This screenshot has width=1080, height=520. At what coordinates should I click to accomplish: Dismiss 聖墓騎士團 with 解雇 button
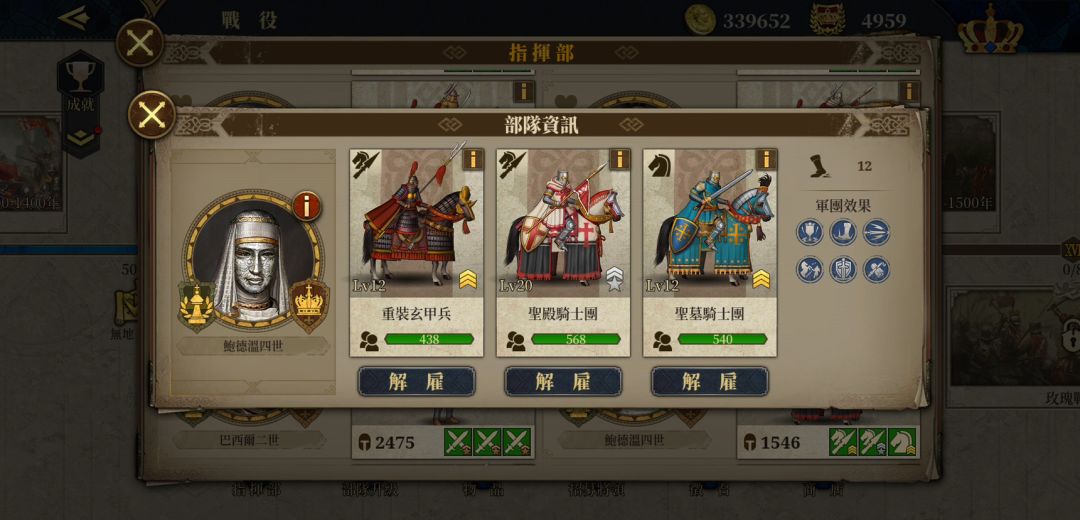pos(710,382)
